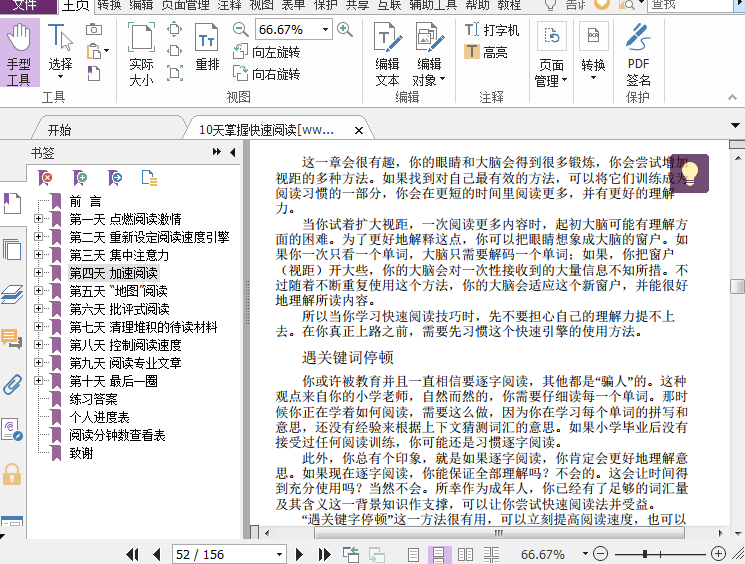745x564 pixels.
Task: Open the zoom percentage dropdown in ribbon
Action: coord(325,29)
